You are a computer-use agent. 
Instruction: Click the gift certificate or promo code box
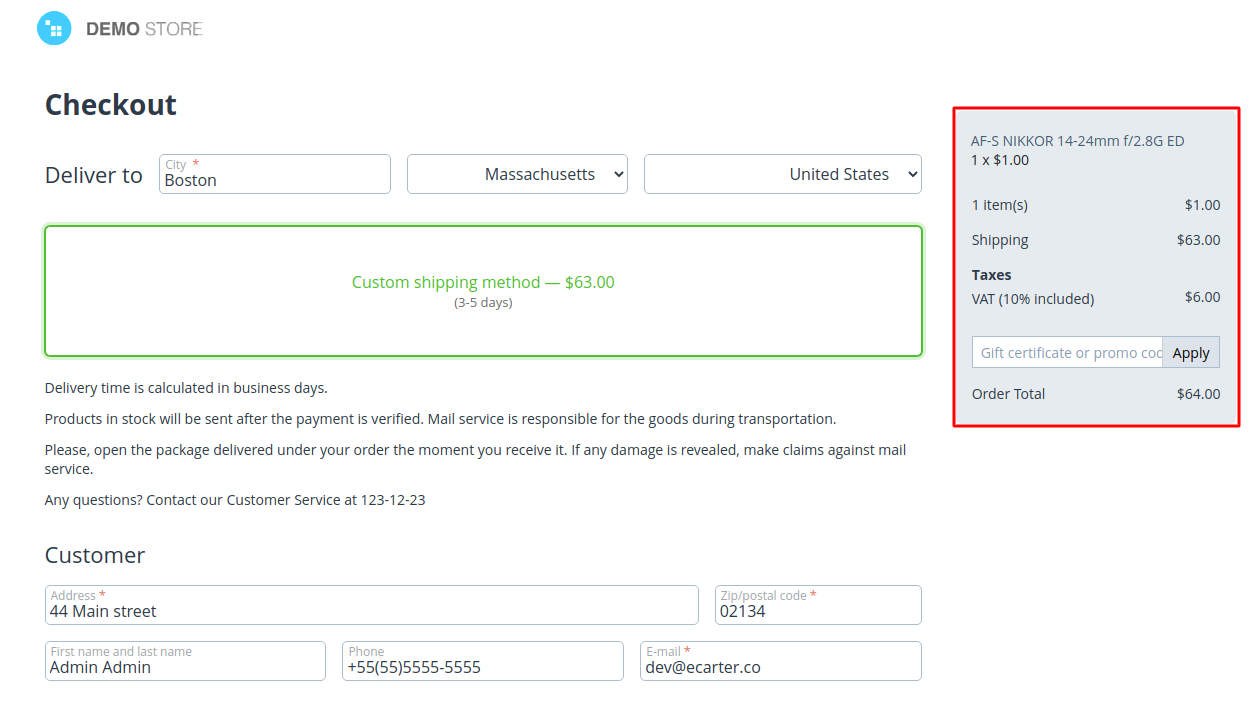click(1067, 353)
